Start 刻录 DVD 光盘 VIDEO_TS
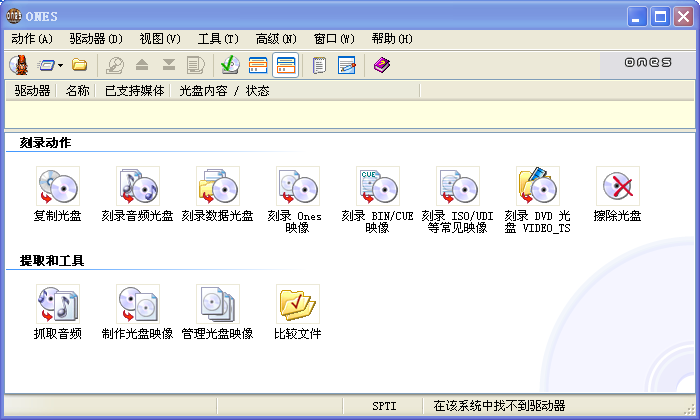The height and width of the screenshot is (420, 700). (x=537, y=187)
